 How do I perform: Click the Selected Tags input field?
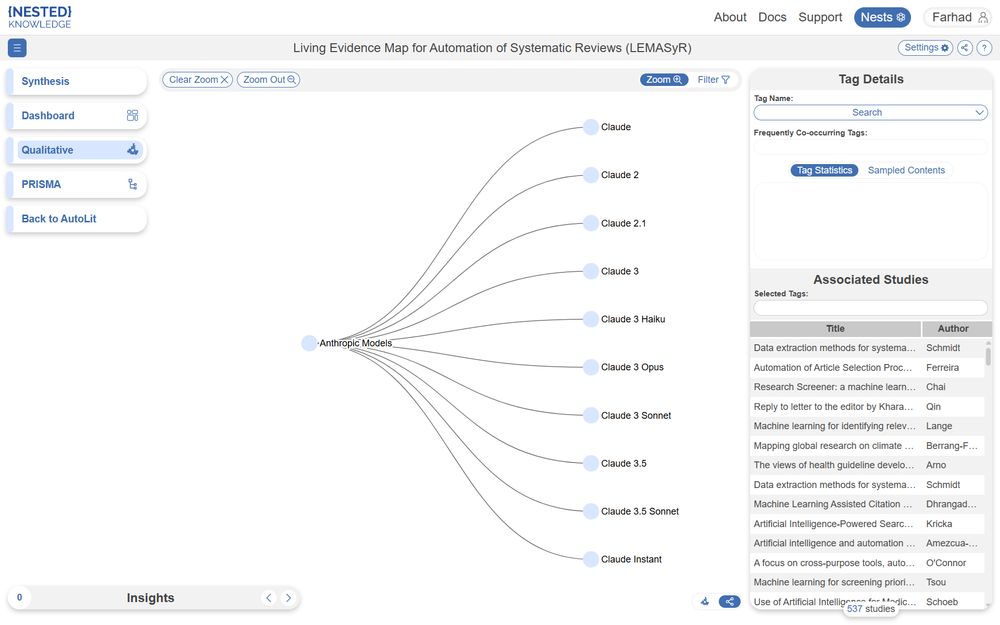point(871,308)
